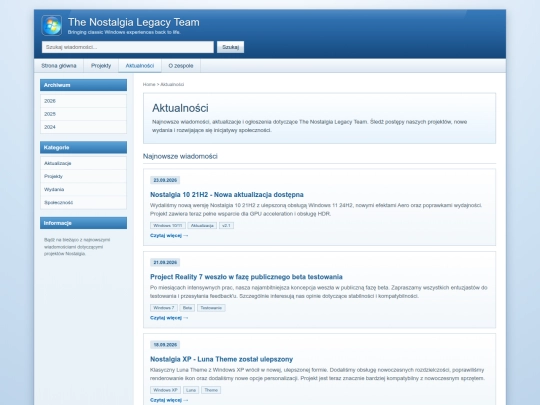
Task: Click the Windows 7 tag
Action: point(164,308)
